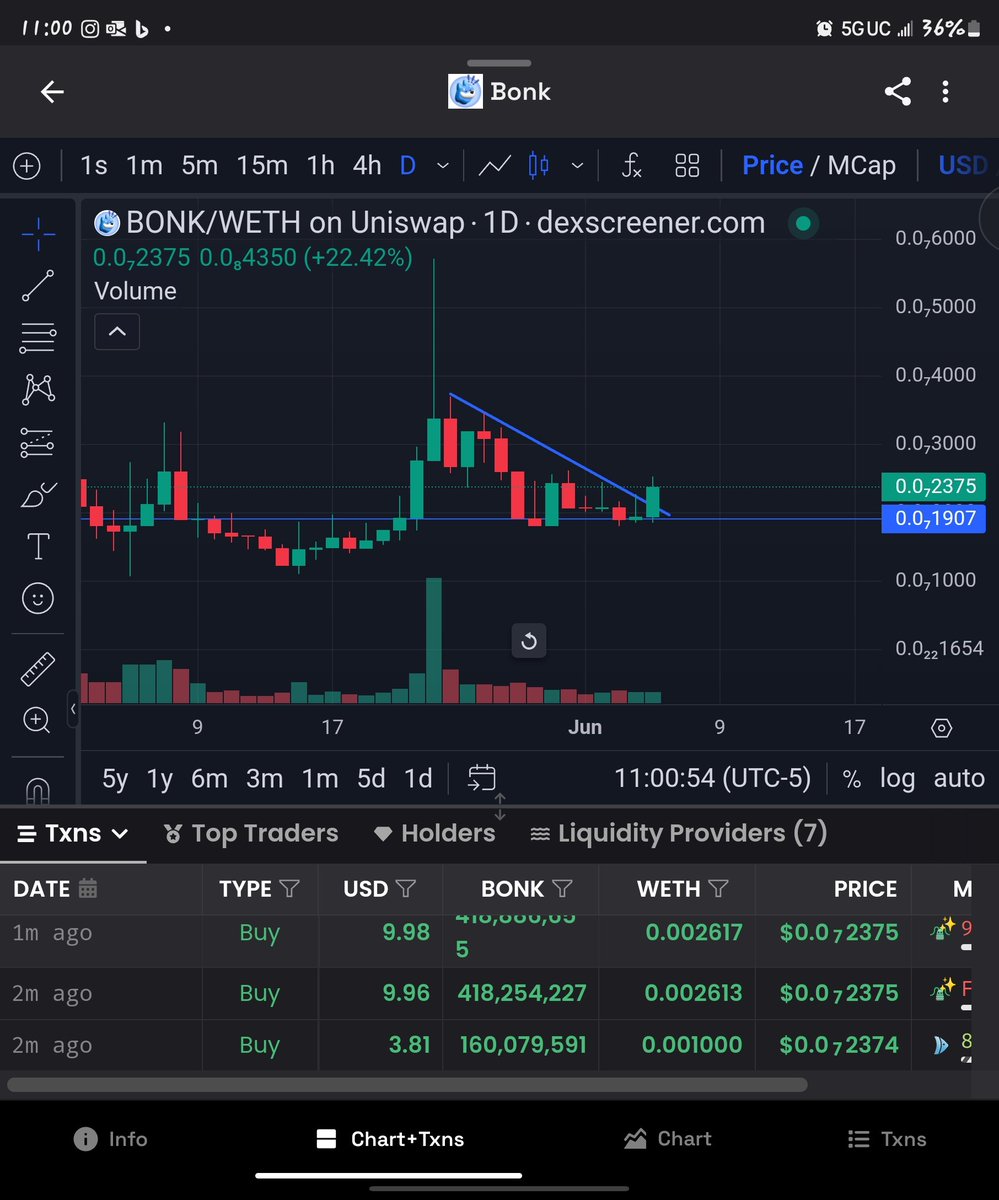The height and width of the screenshot is (1200, 999).
Task: Set date range to 3m
Action: coord(265,779)
